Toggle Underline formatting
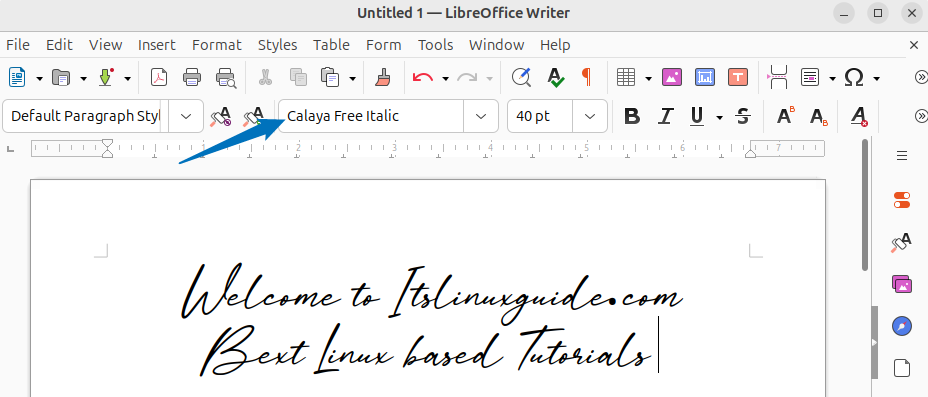This screenshot has height=397, width=928. pos(697,117)
